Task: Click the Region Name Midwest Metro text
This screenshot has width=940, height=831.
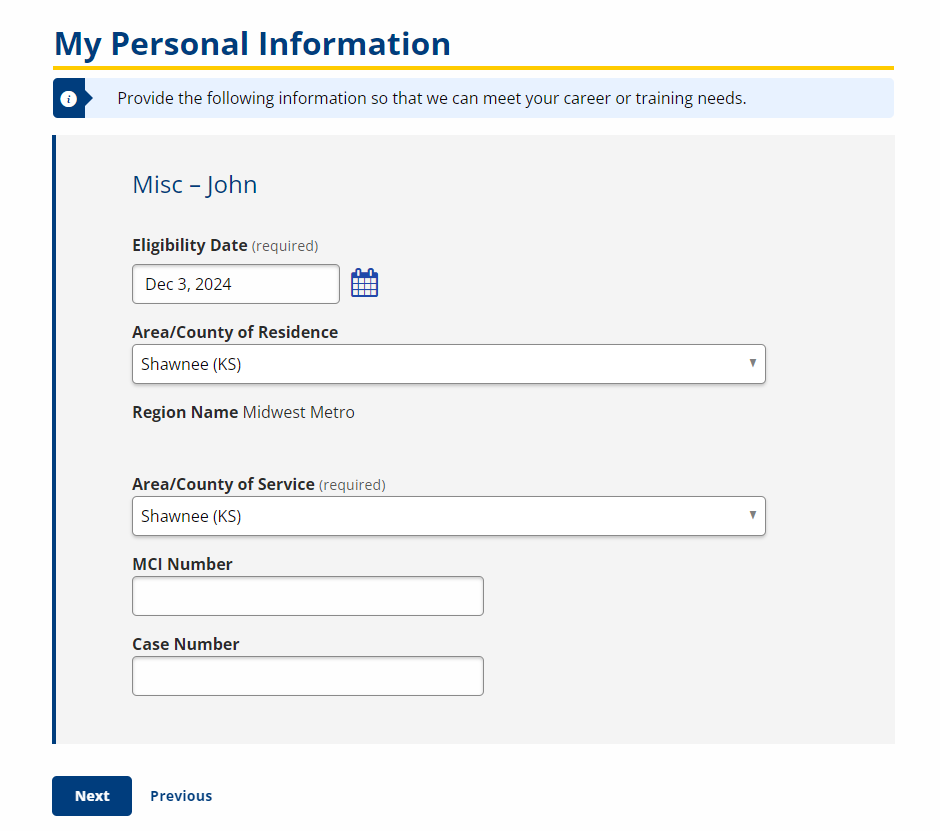Action: [243, 413]
